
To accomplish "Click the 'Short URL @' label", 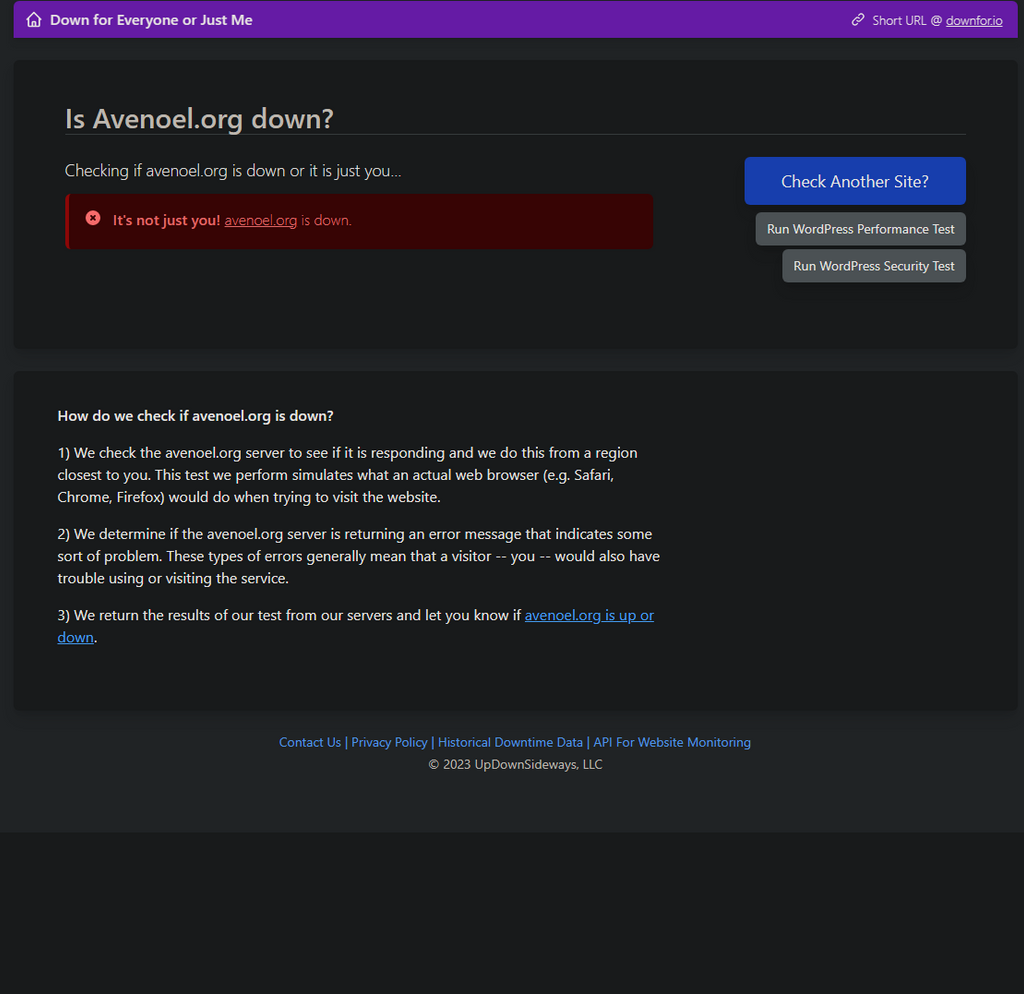I will pos(907,21).
